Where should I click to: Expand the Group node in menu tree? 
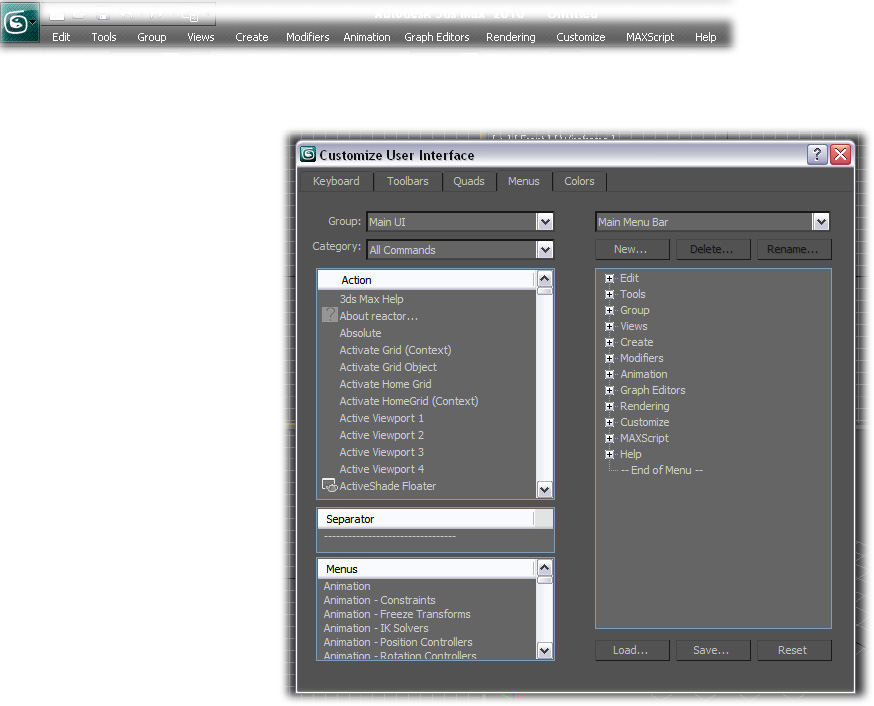609,310
